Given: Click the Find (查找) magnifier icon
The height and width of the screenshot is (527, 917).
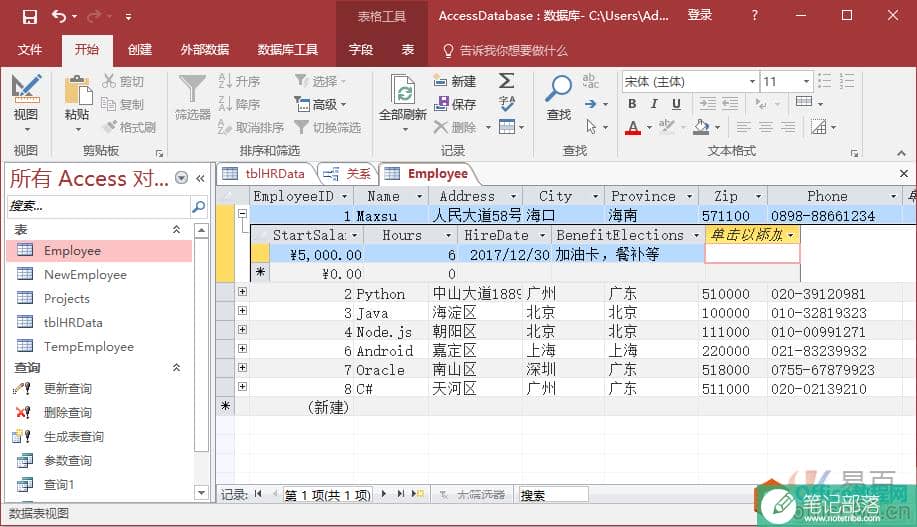Looking at the screenshot, I should (x=559, y=89).
